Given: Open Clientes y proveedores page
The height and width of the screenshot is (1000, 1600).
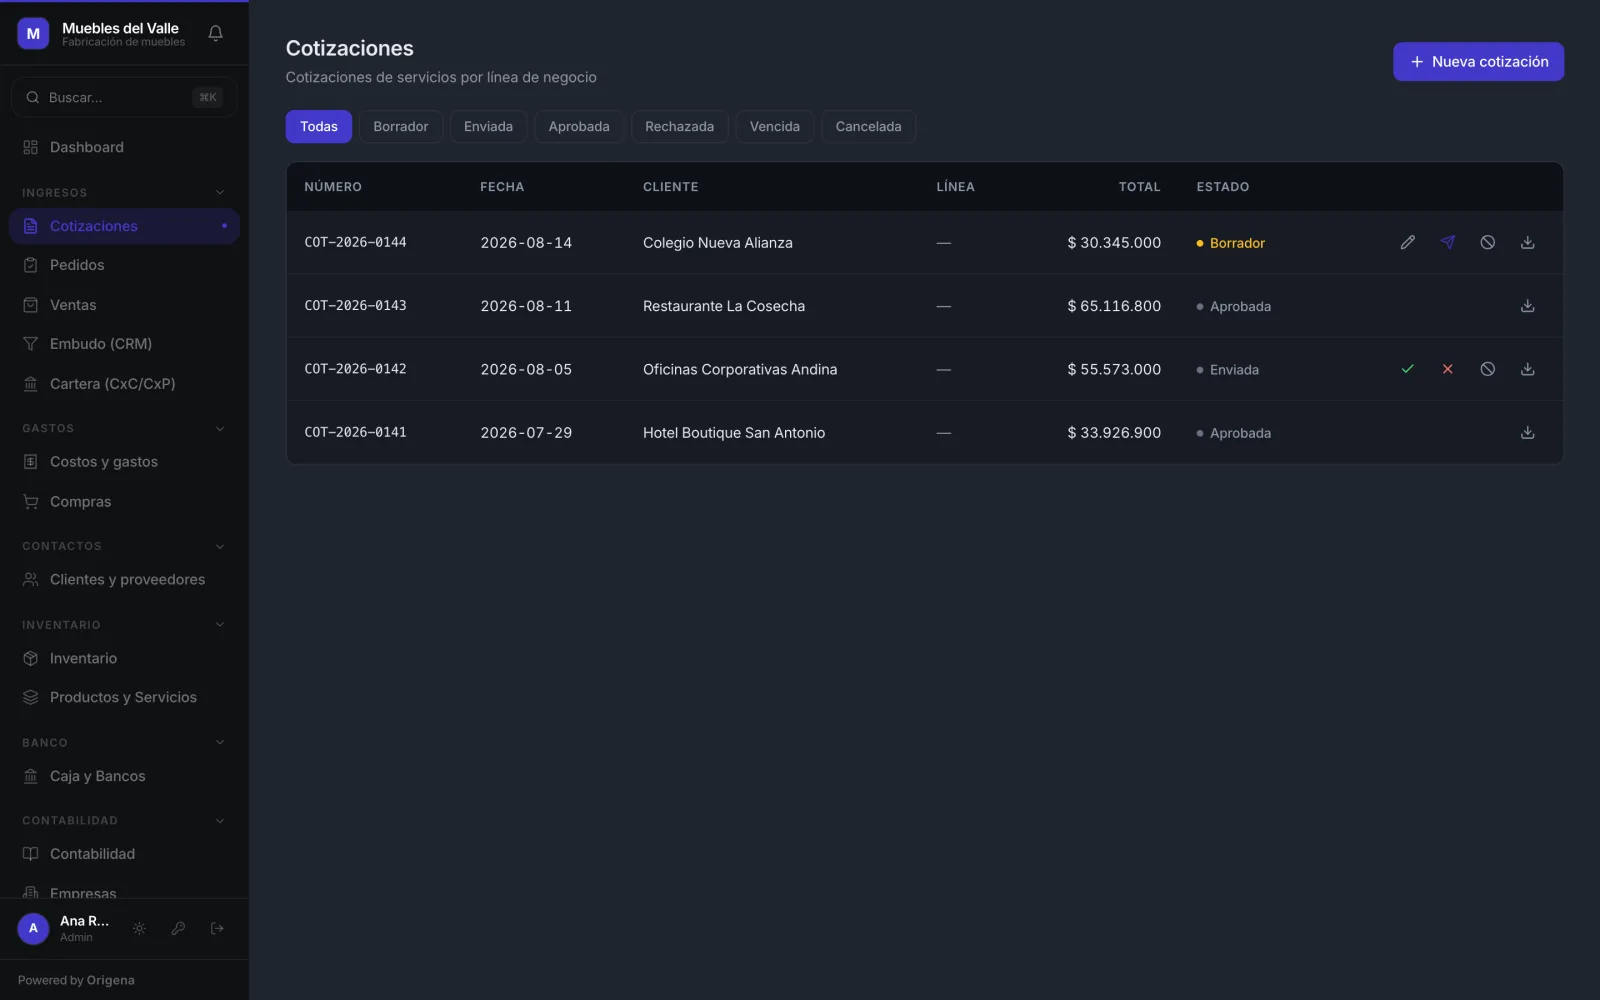Looking at the screenshot, I should [x=124, y=580].
